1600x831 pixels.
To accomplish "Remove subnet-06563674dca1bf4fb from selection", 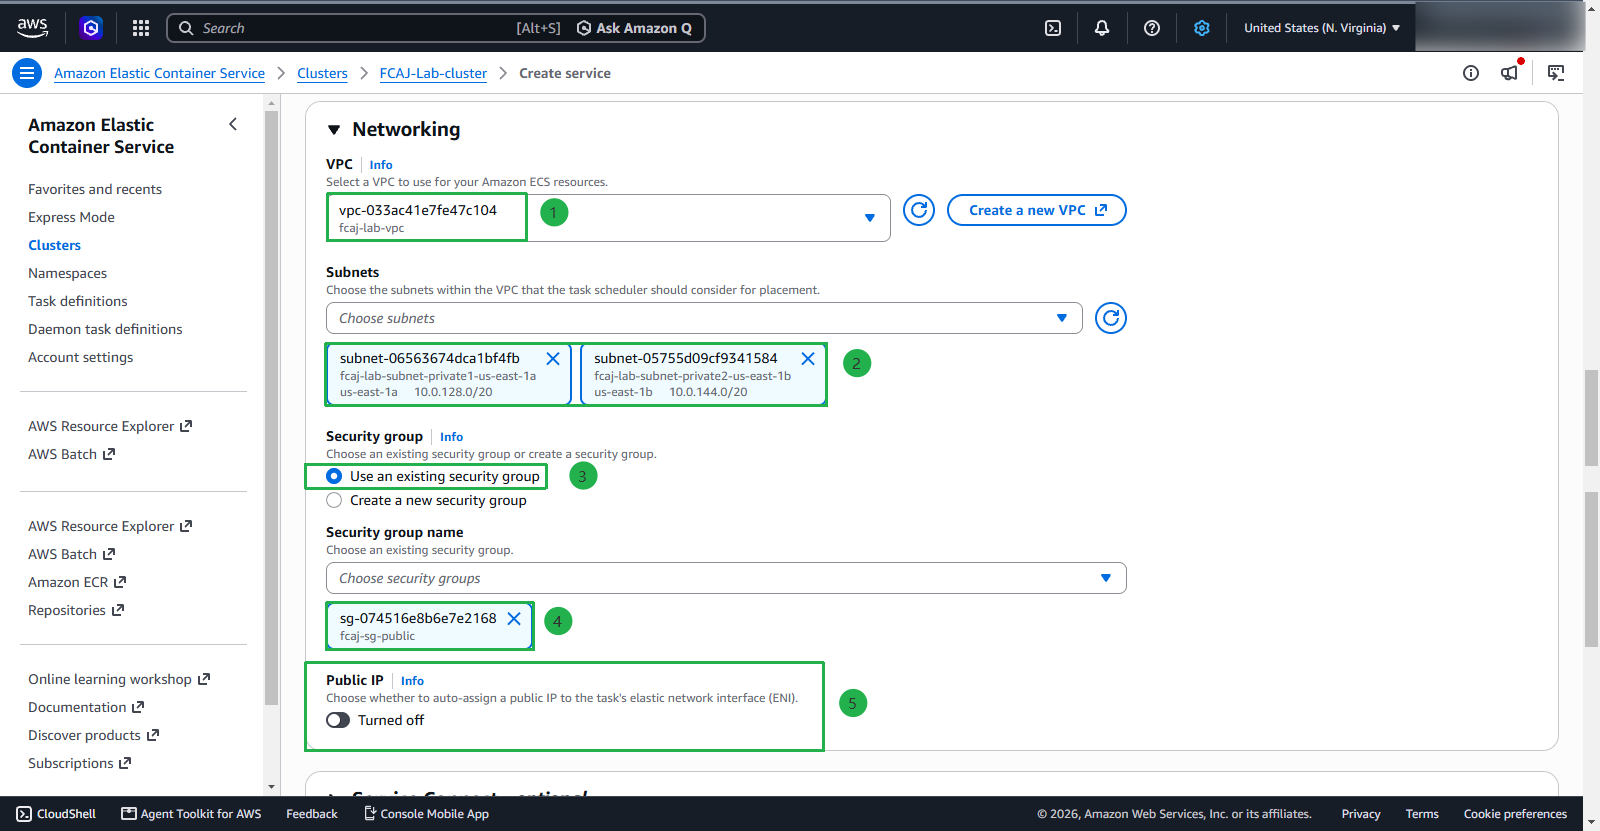I will click(553, 358).
